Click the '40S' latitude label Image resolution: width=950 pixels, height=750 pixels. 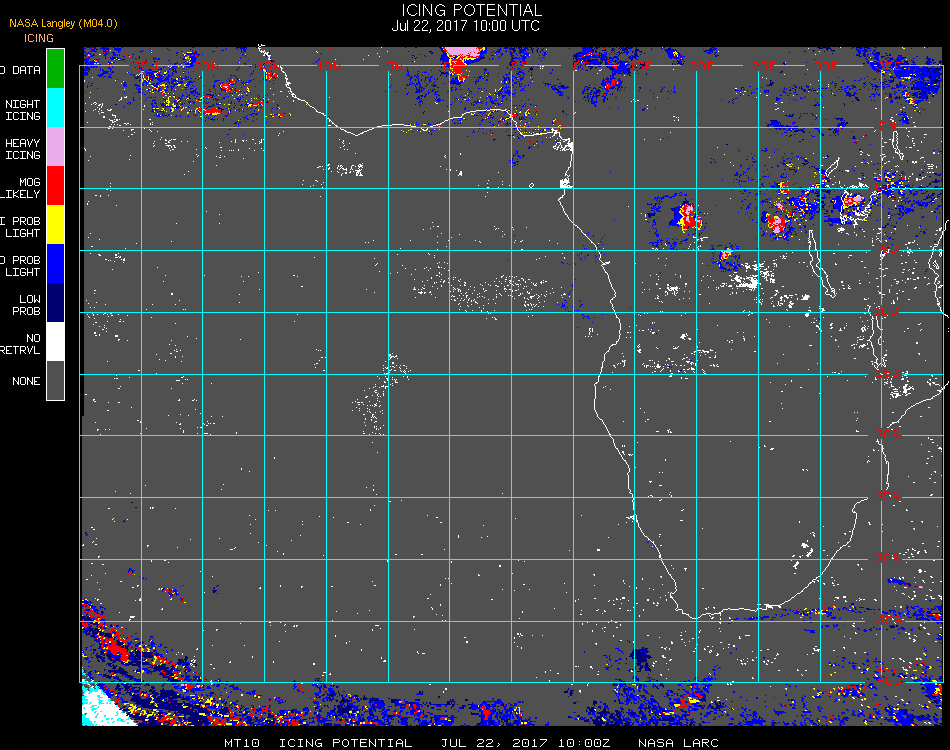pyautogui.click(x=889, y=682)
